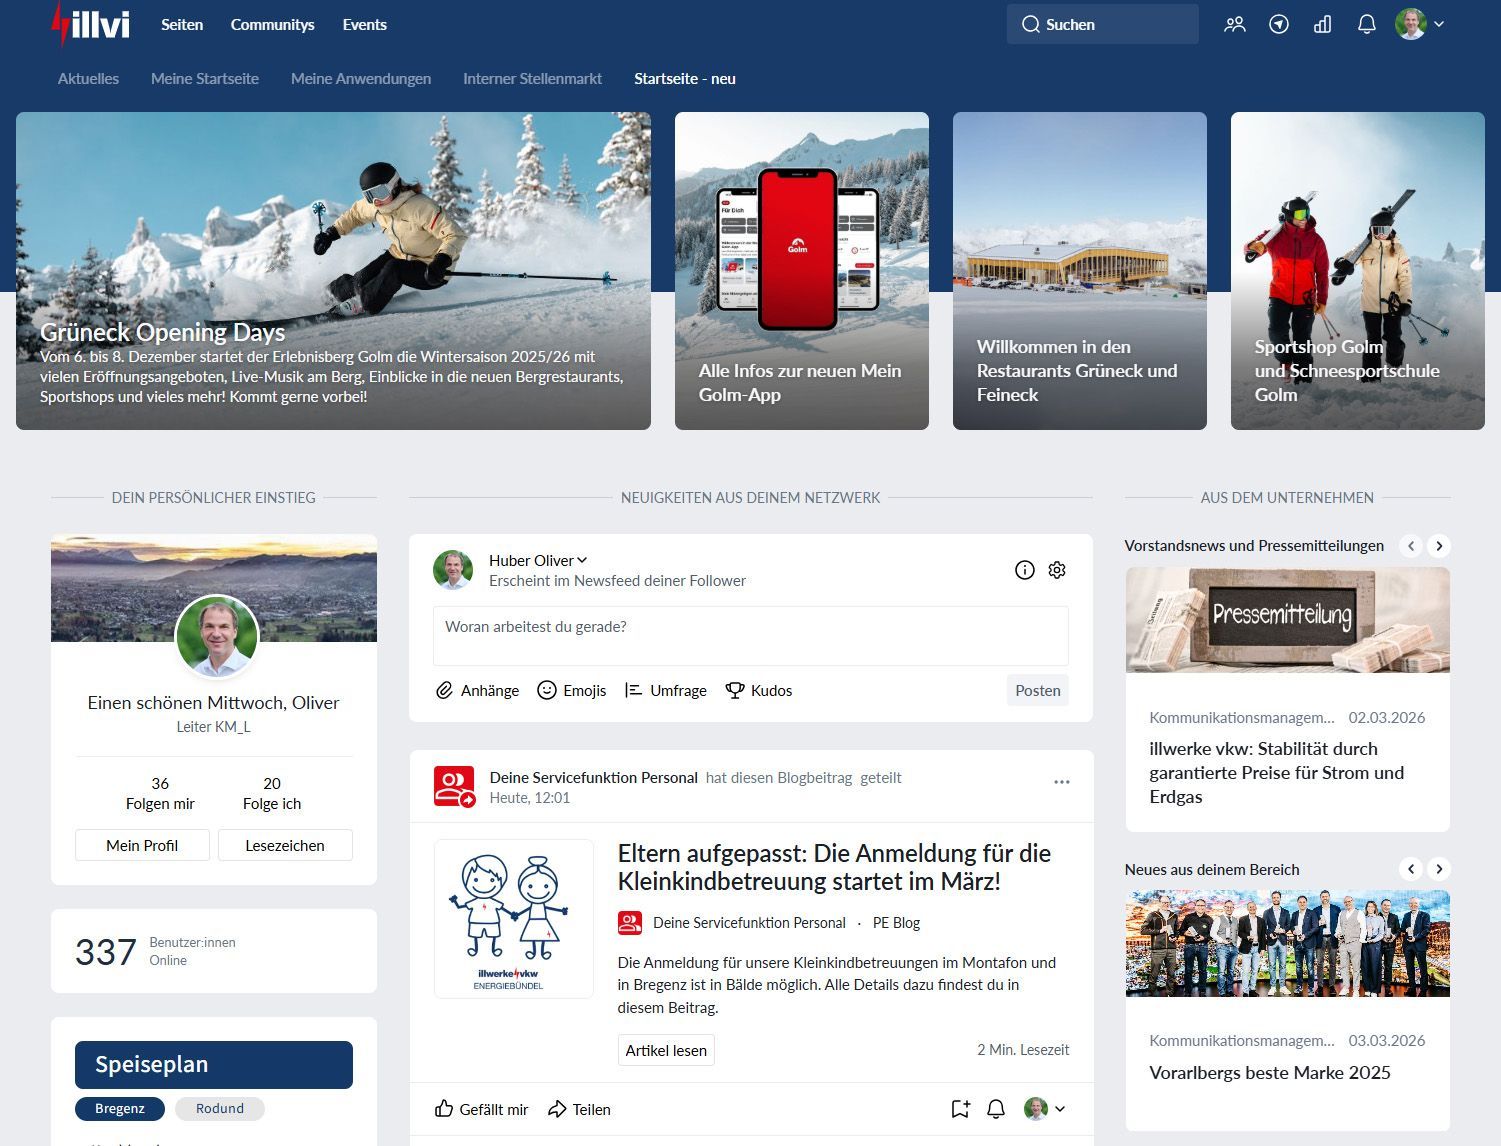
Task: Open PE Blog link
Action: (896, 923)
